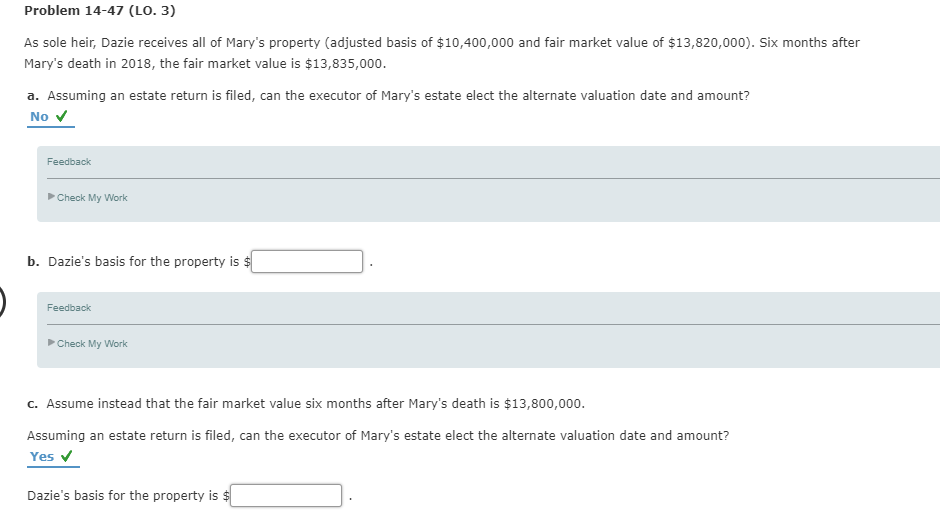
Task: Open the Yes answer dropdown in part c
Action: pyautogui.click(x=42, y=457)
